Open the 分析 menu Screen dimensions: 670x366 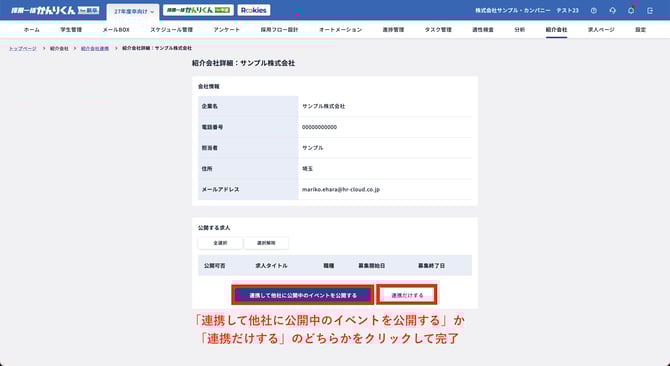[520, 30]
